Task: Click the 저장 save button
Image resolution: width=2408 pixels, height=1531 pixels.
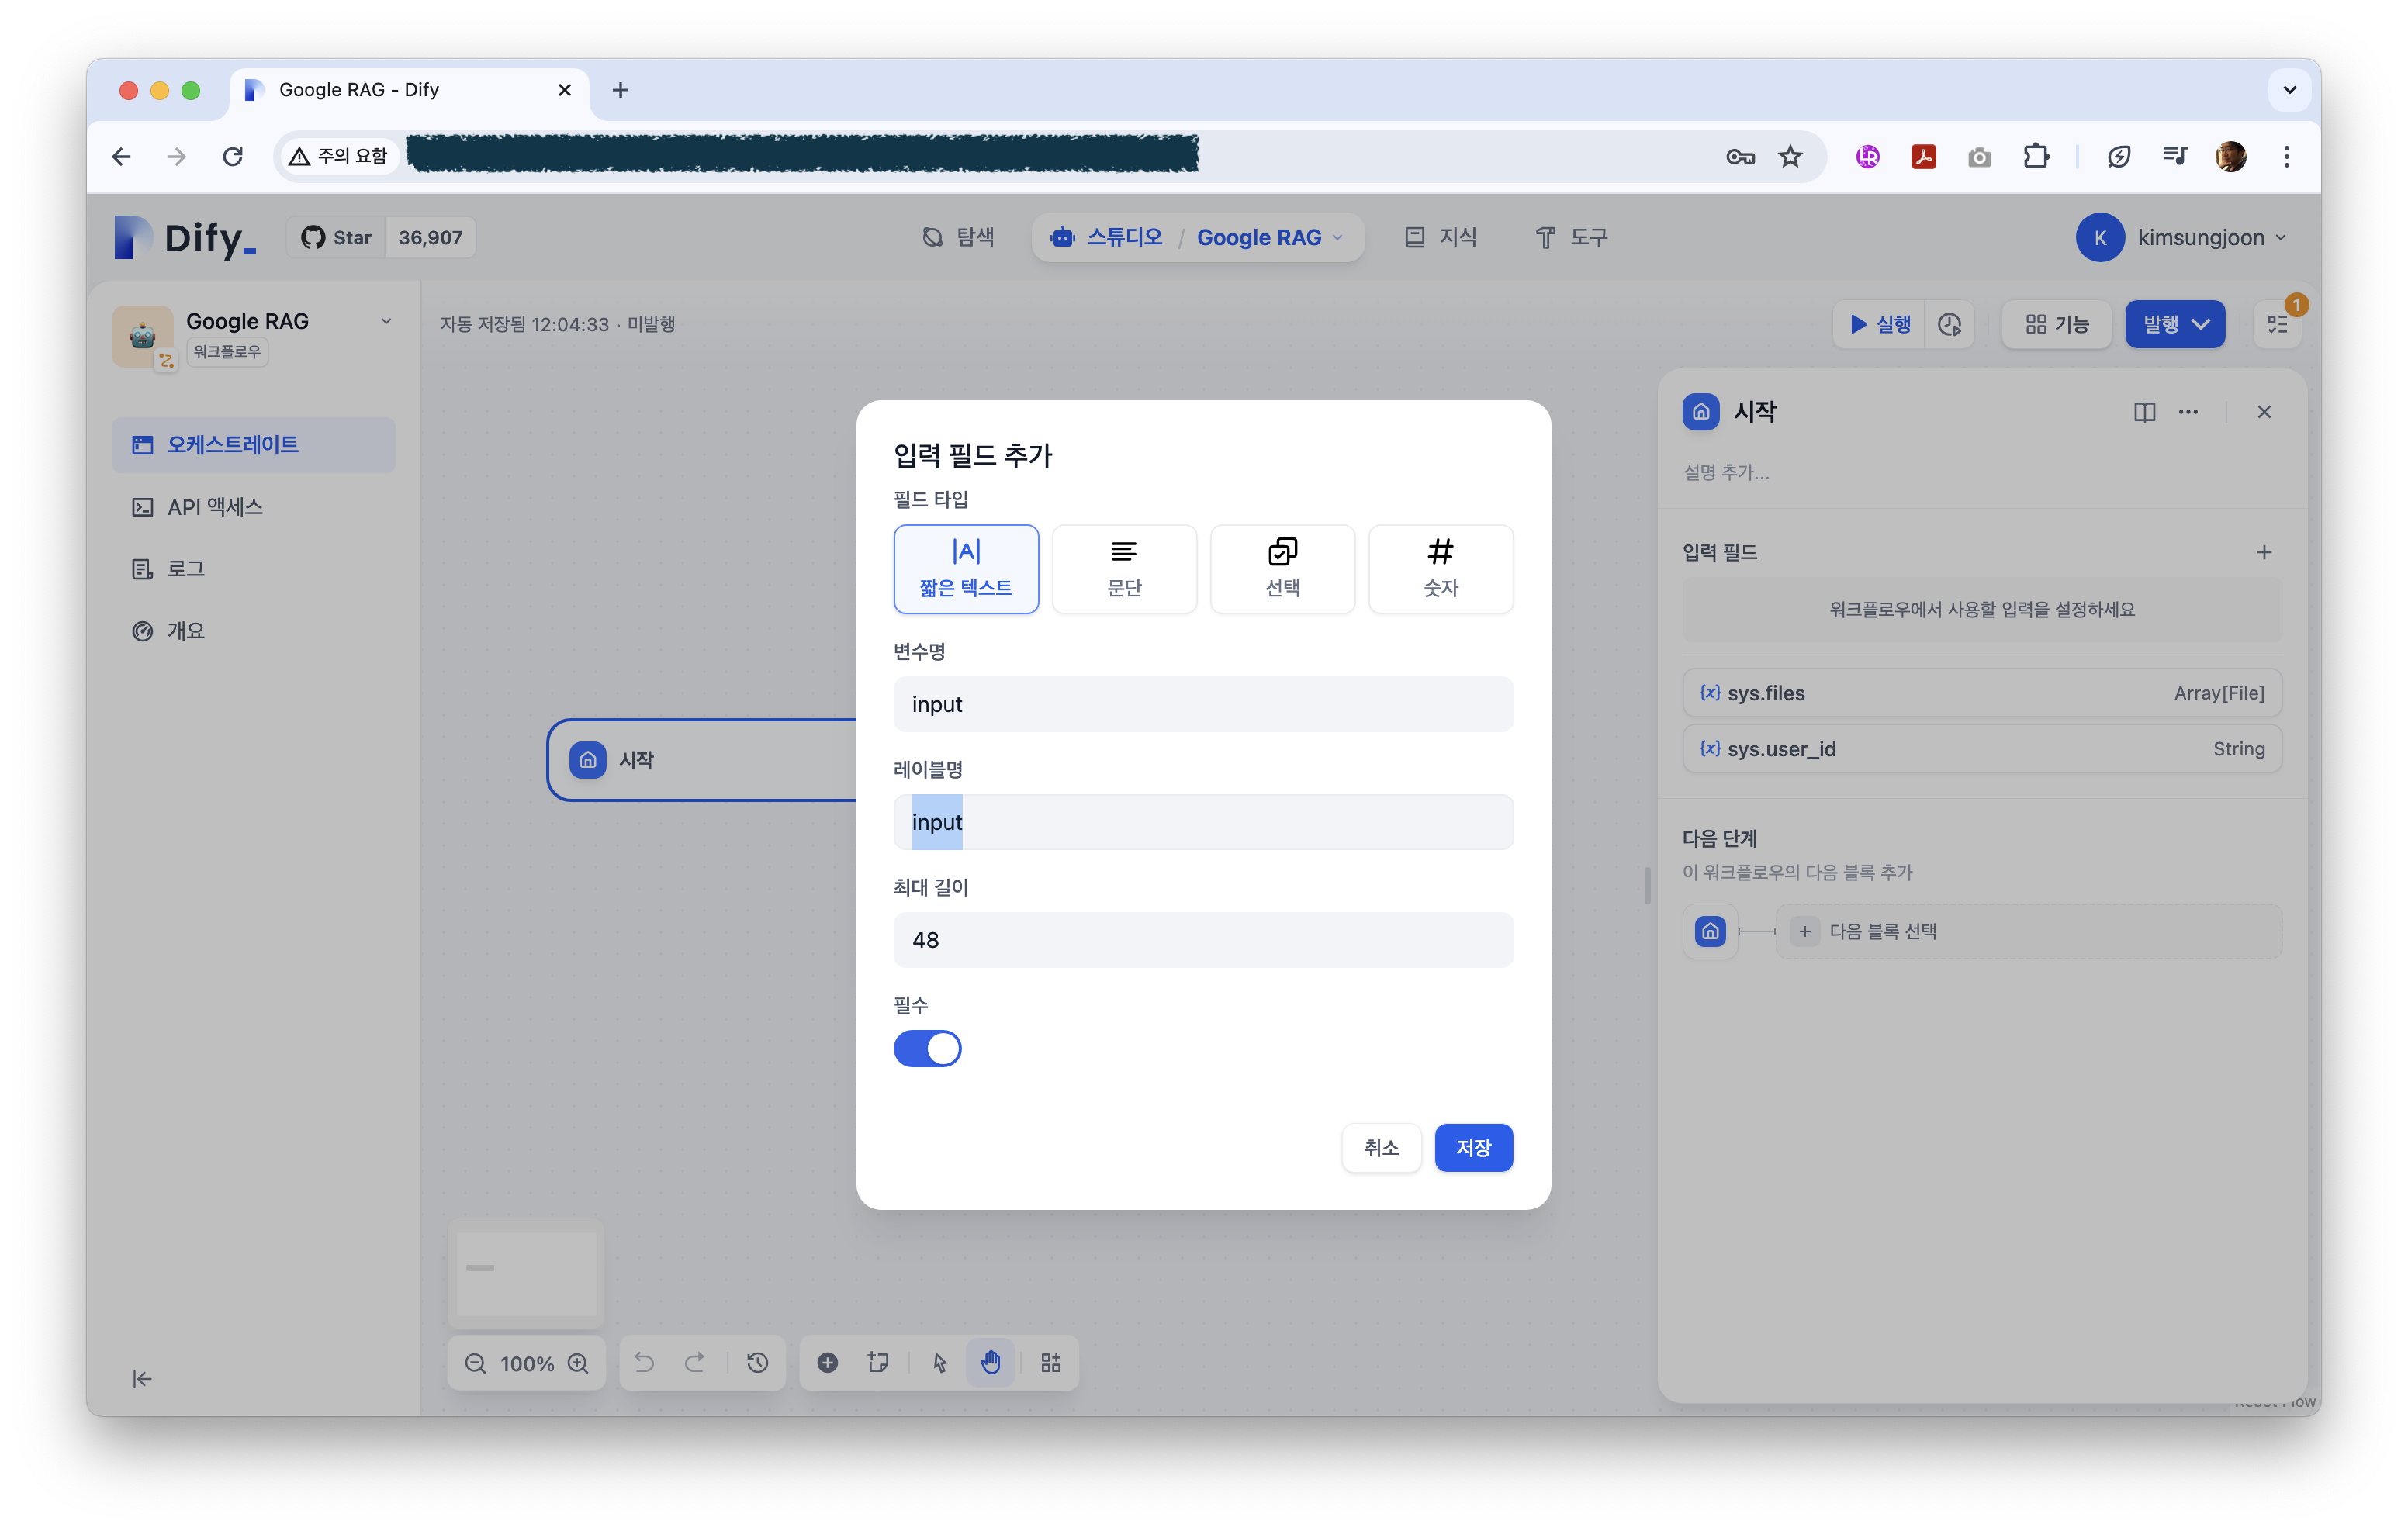Action: [1472, 1147]
